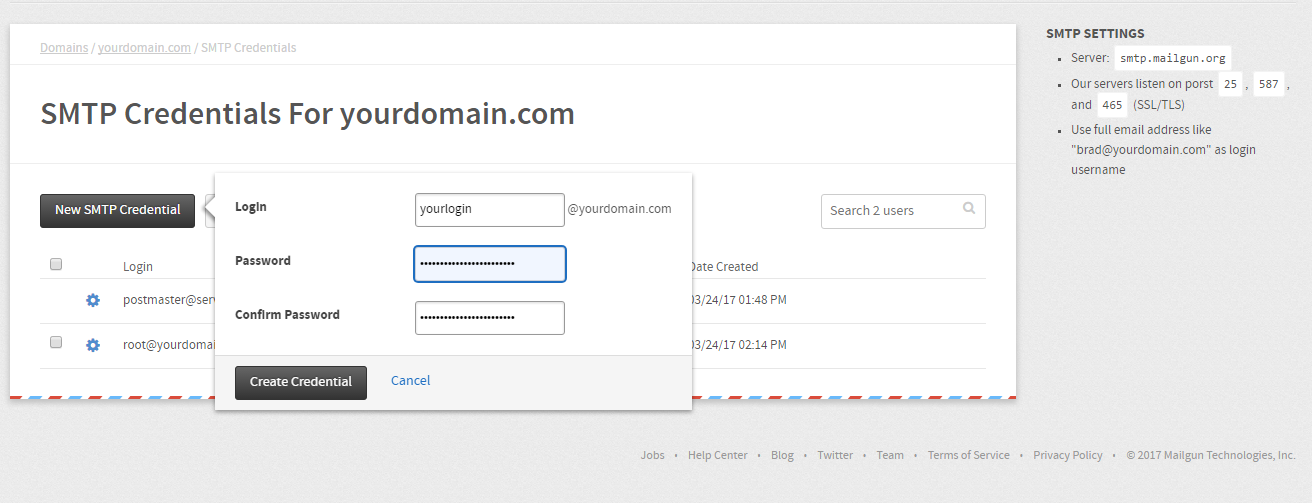Open the Help Center footer link
The image size is (1312, 503).
(717, 455)
